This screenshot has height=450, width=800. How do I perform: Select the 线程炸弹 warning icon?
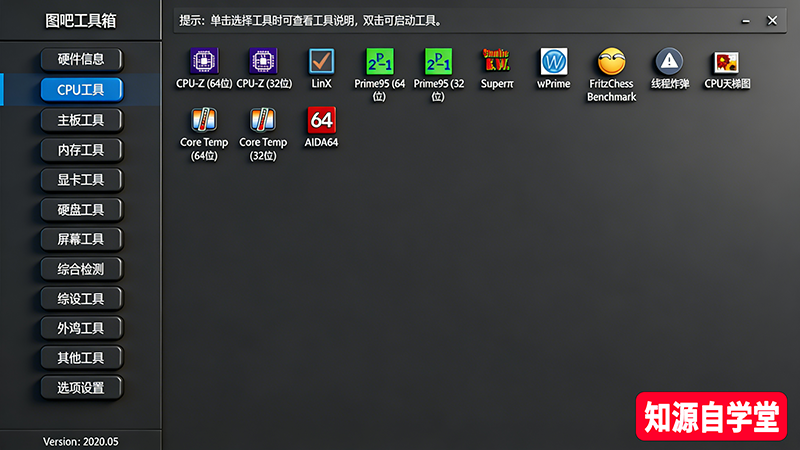(669, 61)
